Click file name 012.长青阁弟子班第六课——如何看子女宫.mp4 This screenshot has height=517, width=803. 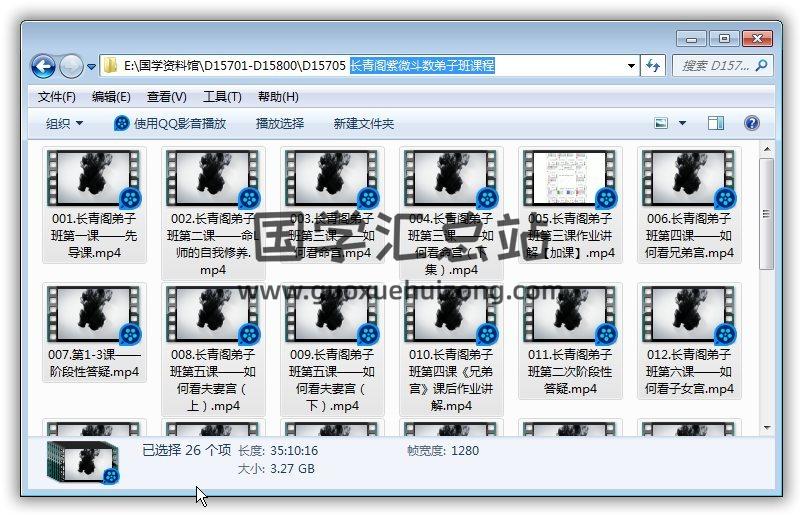tap(689, 372)
